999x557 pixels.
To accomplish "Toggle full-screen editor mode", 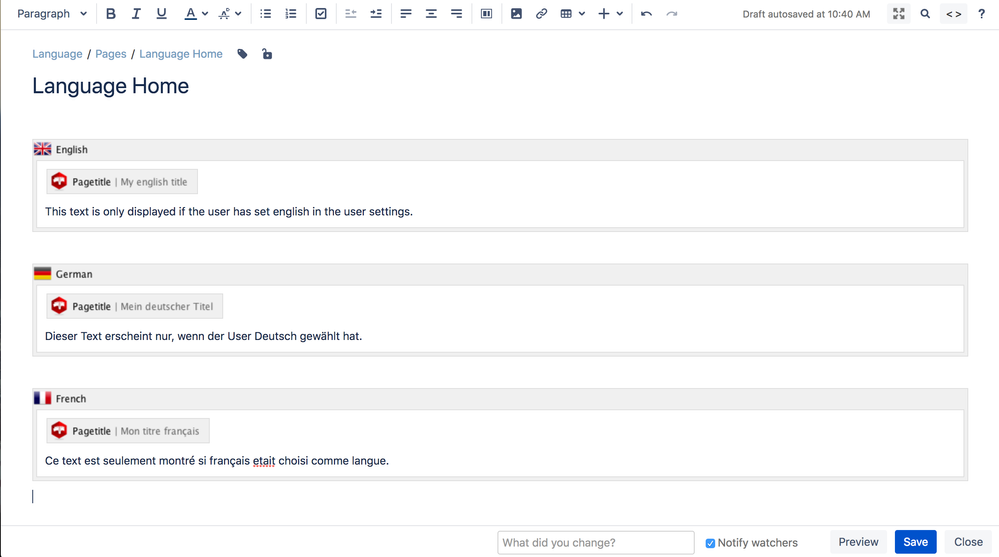I will click(898, 13).
